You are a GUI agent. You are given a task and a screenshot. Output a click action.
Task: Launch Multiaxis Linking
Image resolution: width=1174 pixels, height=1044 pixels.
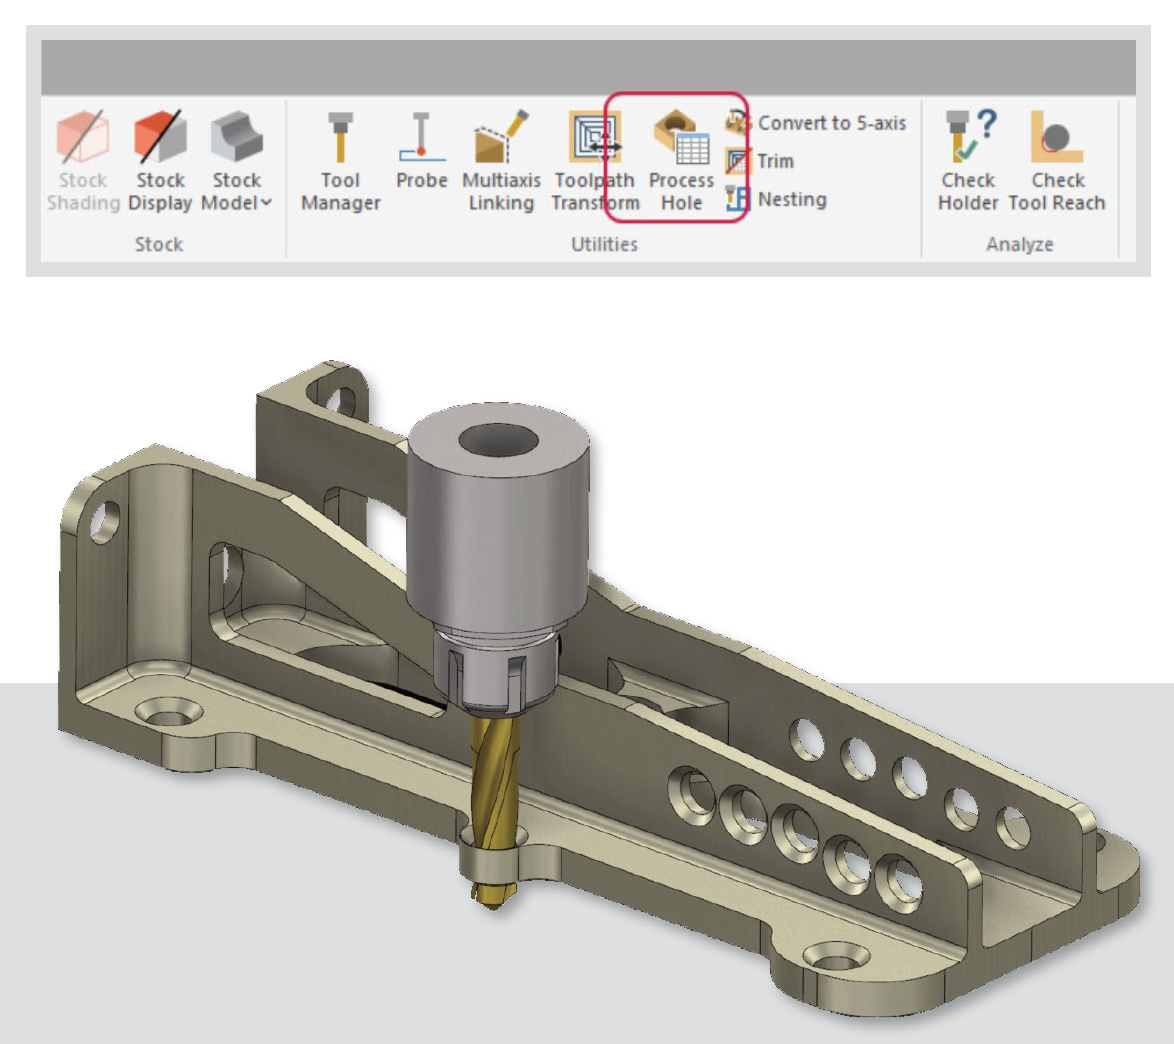501,160
